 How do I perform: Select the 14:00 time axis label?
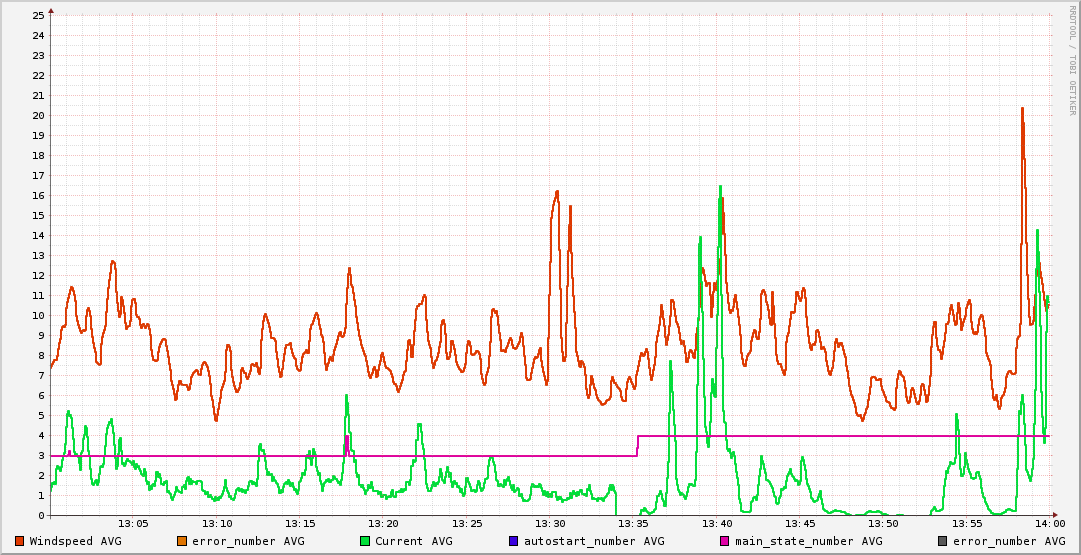pos(1049,524)
